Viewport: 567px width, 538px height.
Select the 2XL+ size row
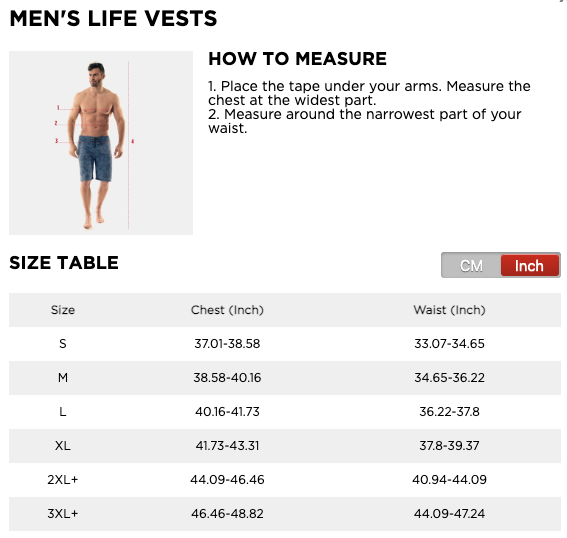[285, 479]
